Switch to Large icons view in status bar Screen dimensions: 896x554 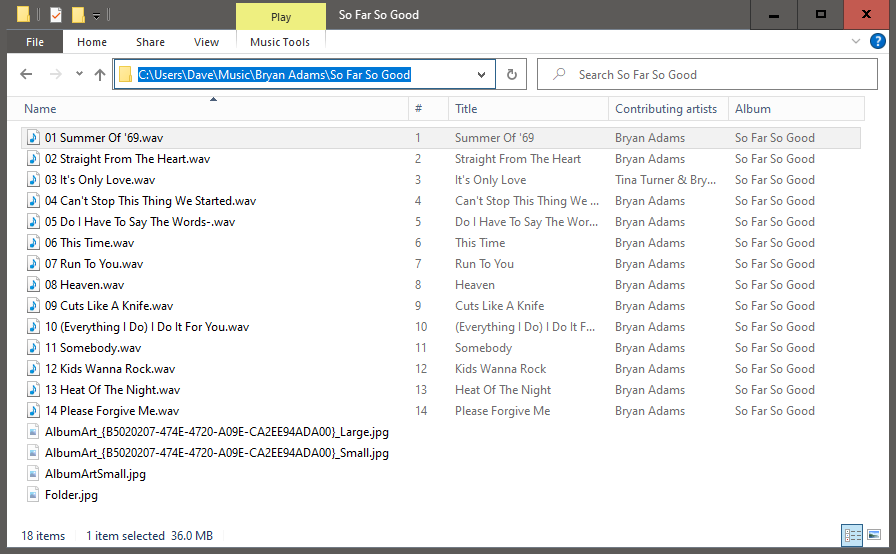click(x=874, y=536)
